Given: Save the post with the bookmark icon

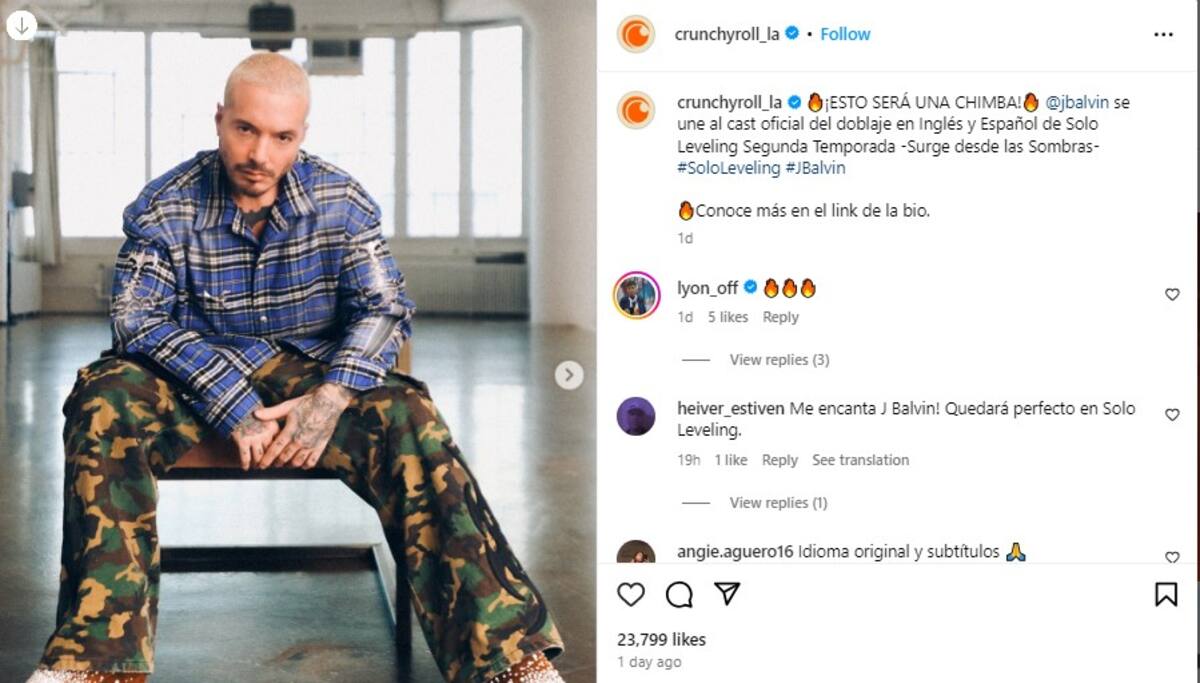Looking at the screenshot, I should pyautogui.click(x=1166, y=595).
